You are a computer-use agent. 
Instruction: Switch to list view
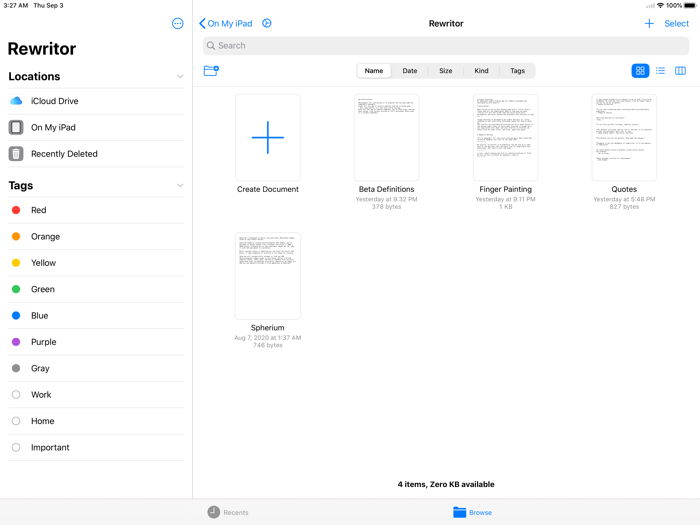click(x=660, y=71)
